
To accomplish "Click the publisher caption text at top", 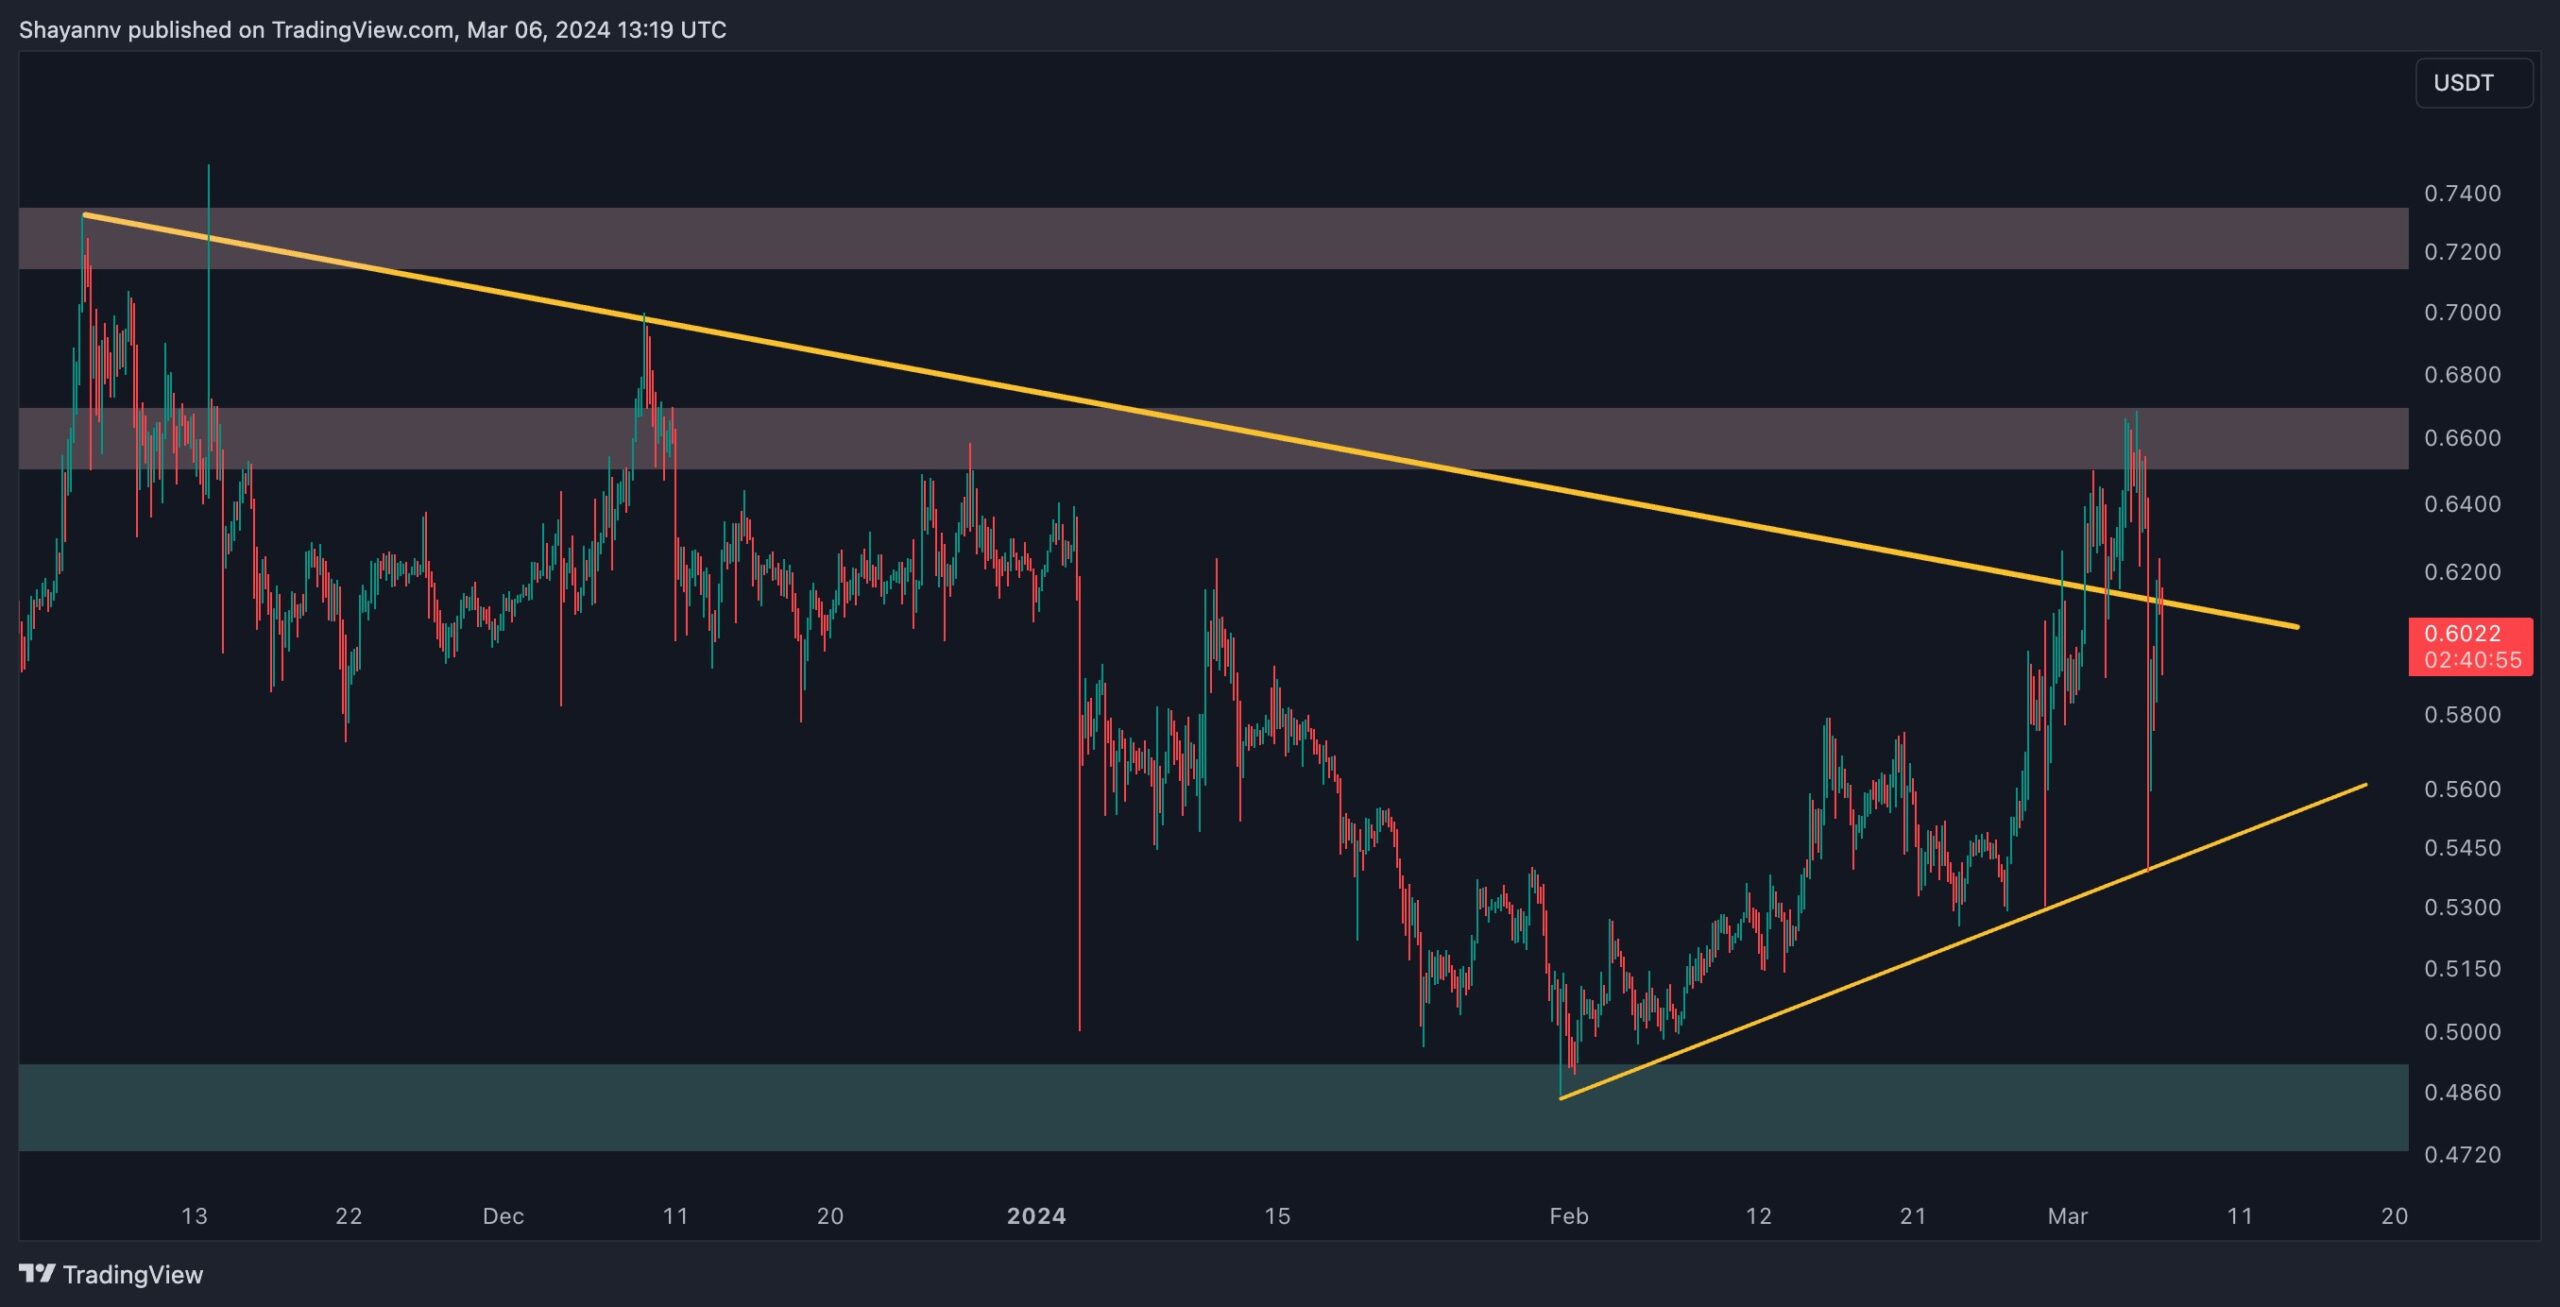I will (x=373, y=30).
